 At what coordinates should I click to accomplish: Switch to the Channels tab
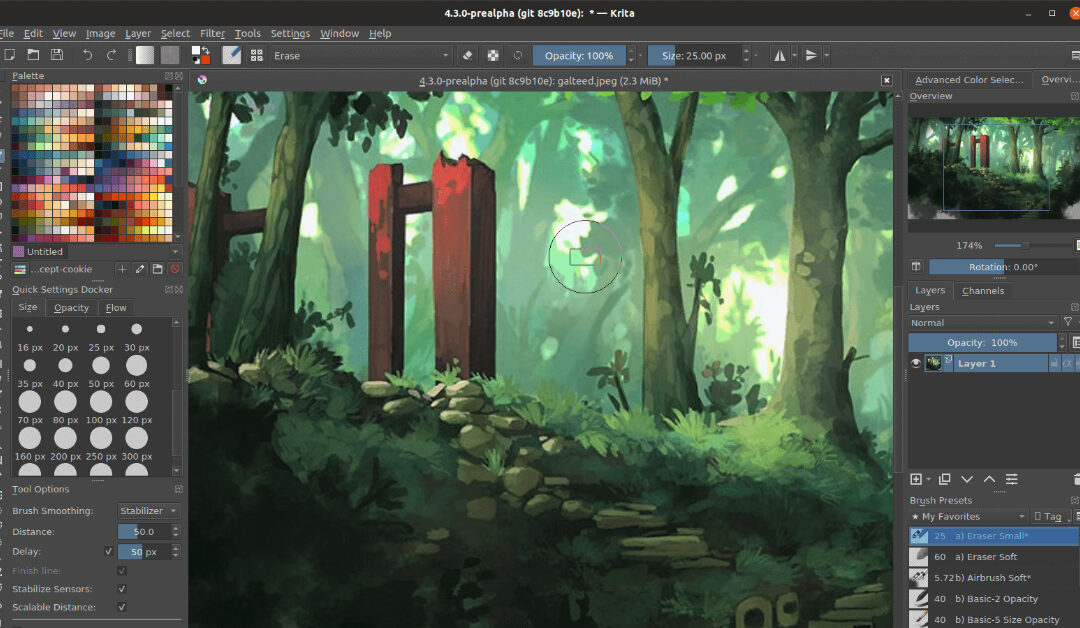pos(983,291)
